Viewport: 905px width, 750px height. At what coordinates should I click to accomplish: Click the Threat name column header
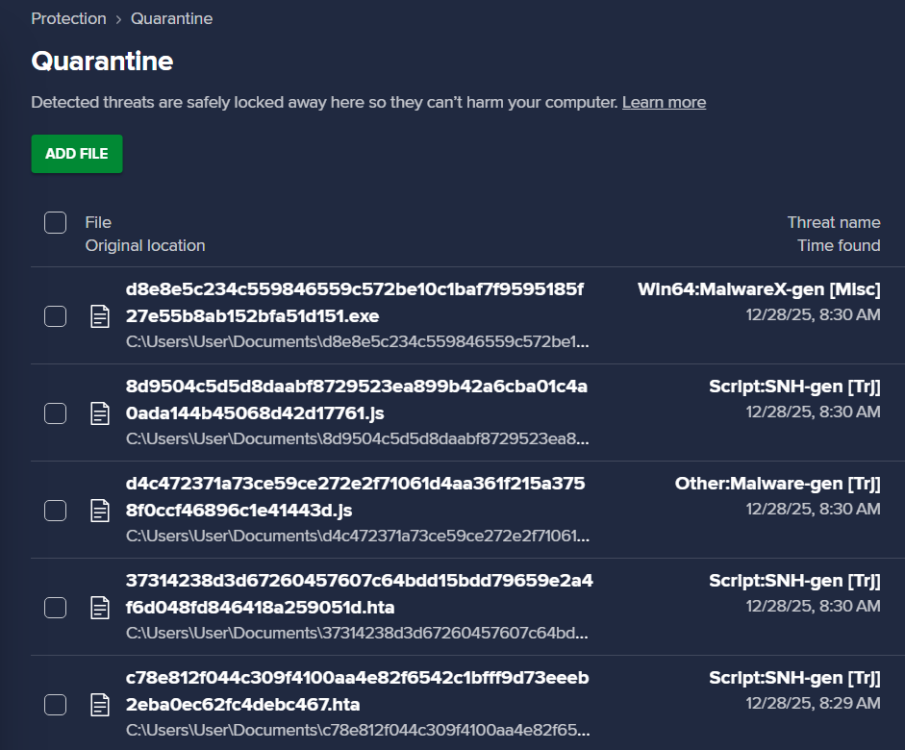tap(833, 222)
